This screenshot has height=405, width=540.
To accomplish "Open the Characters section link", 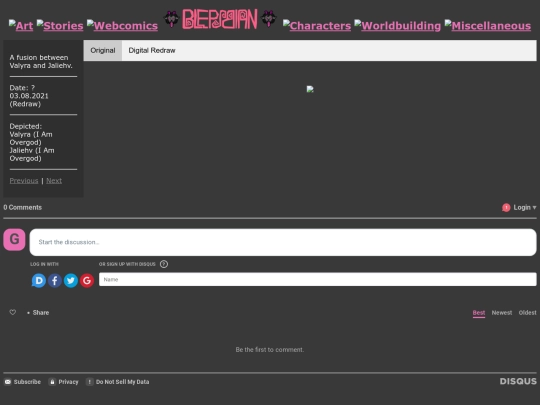I will pos(317,25).
